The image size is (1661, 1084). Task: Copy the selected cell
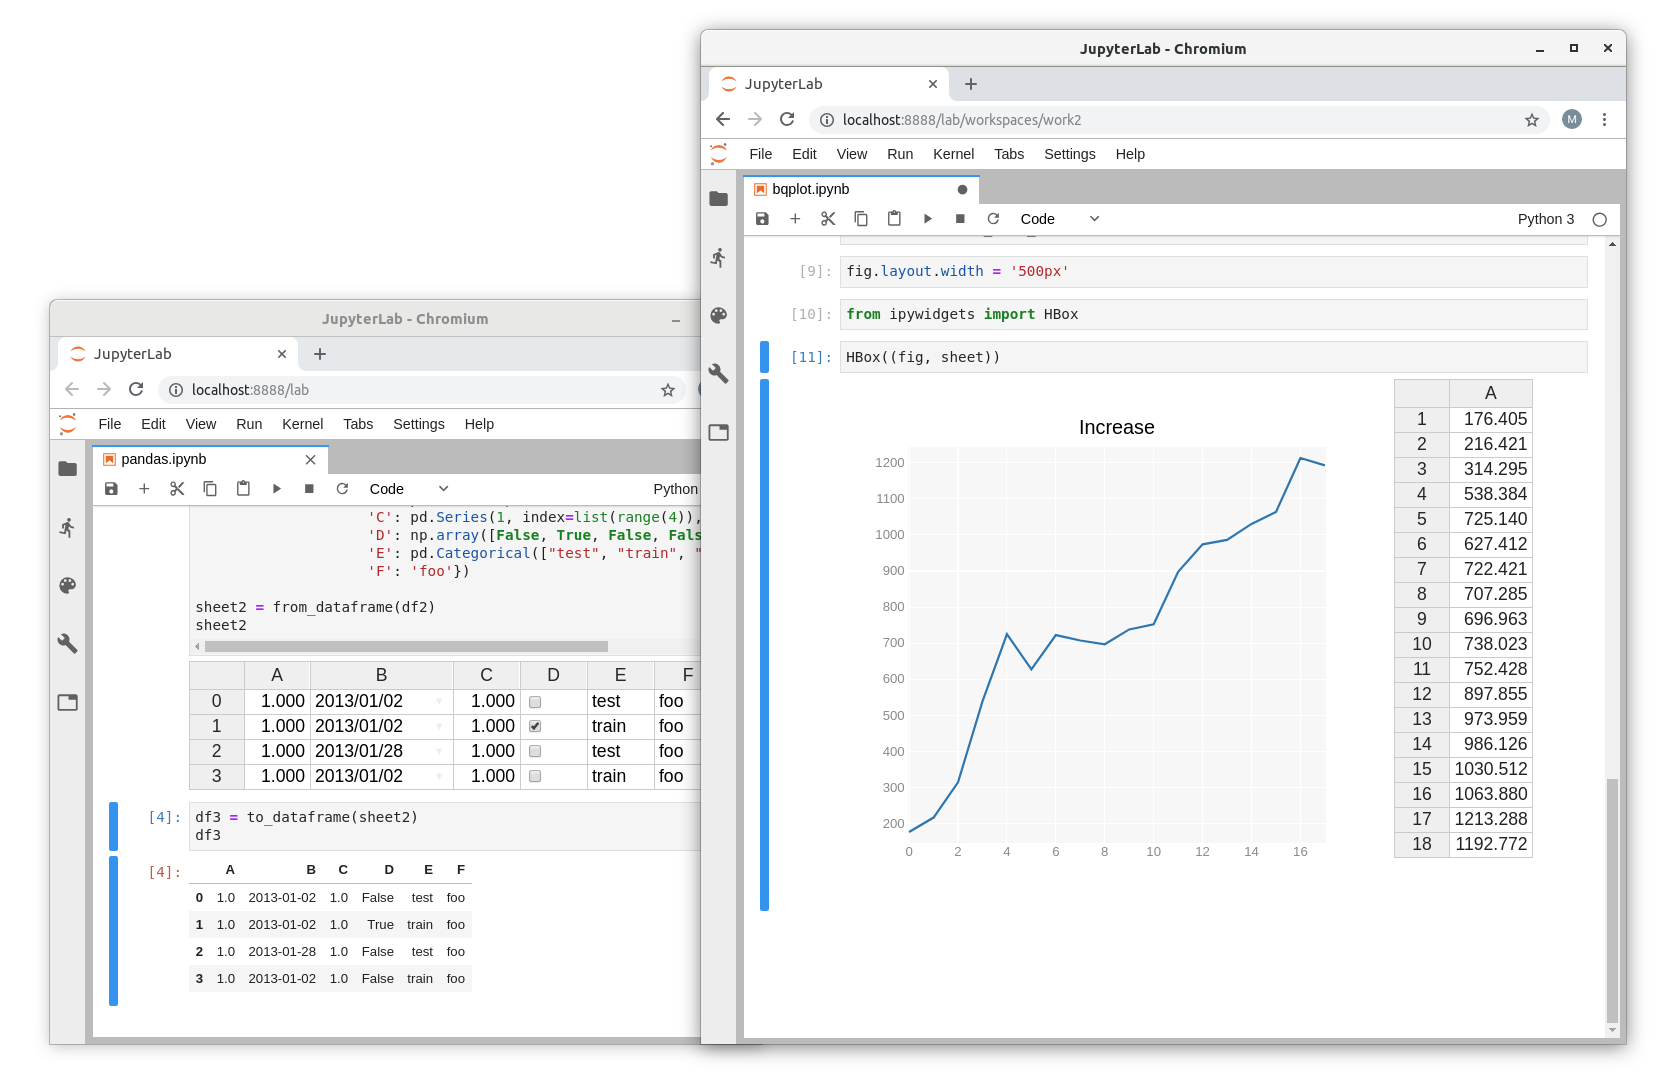point(861,218)
